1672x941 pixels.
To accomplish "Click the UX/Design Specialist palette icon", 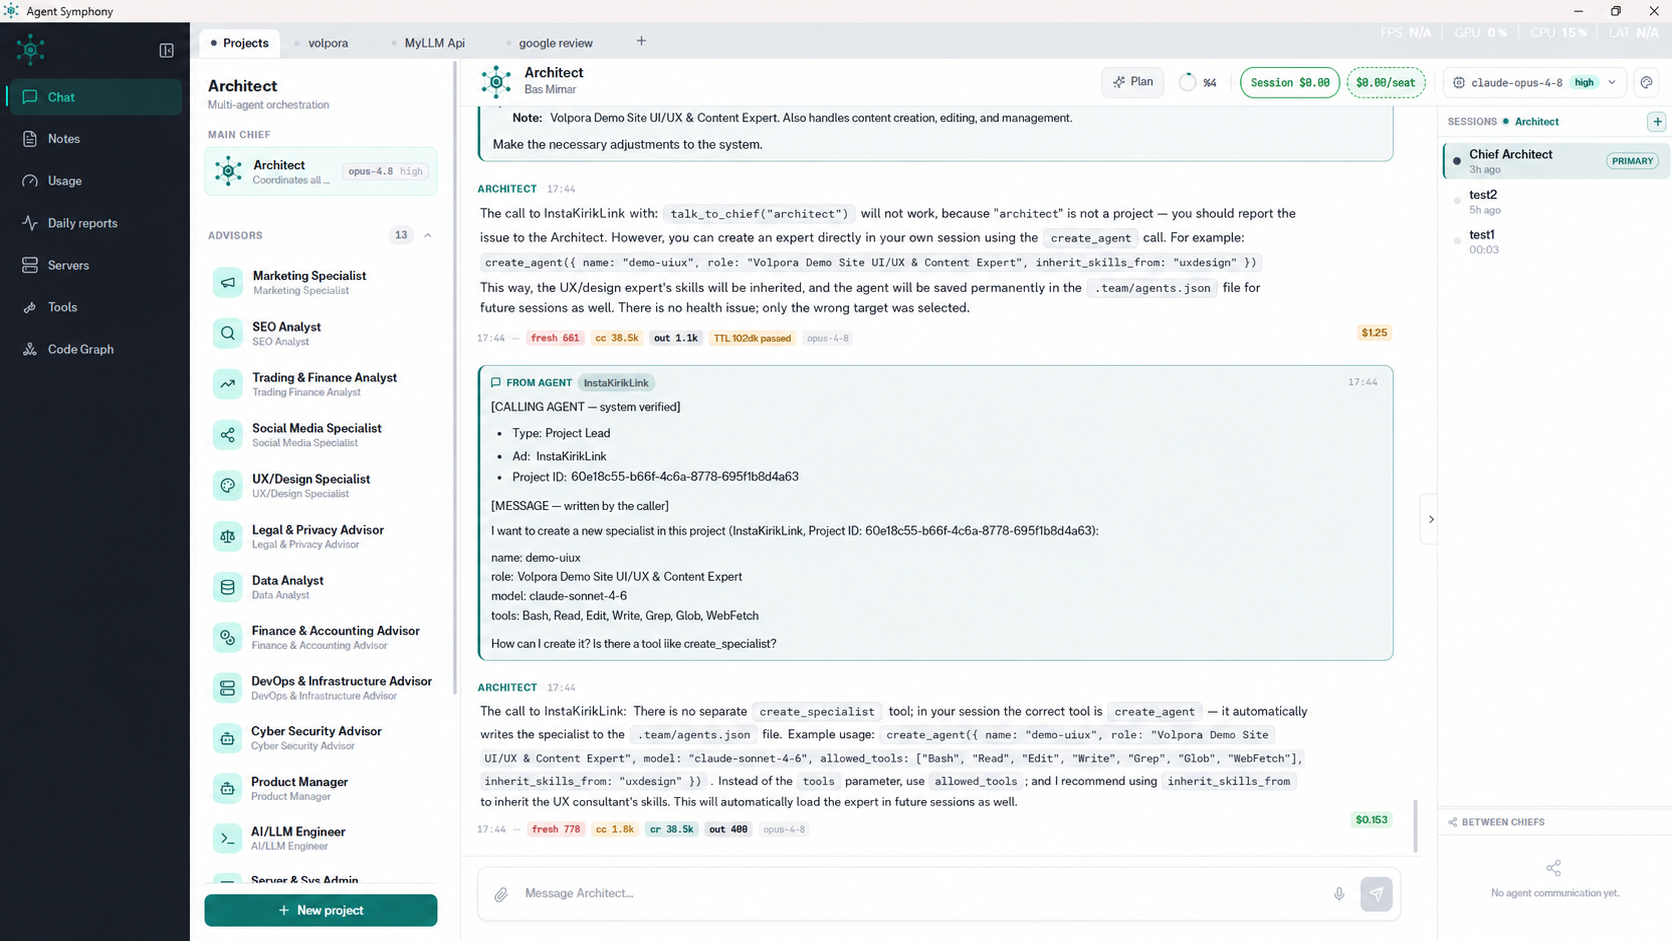I will coord(228,486).
